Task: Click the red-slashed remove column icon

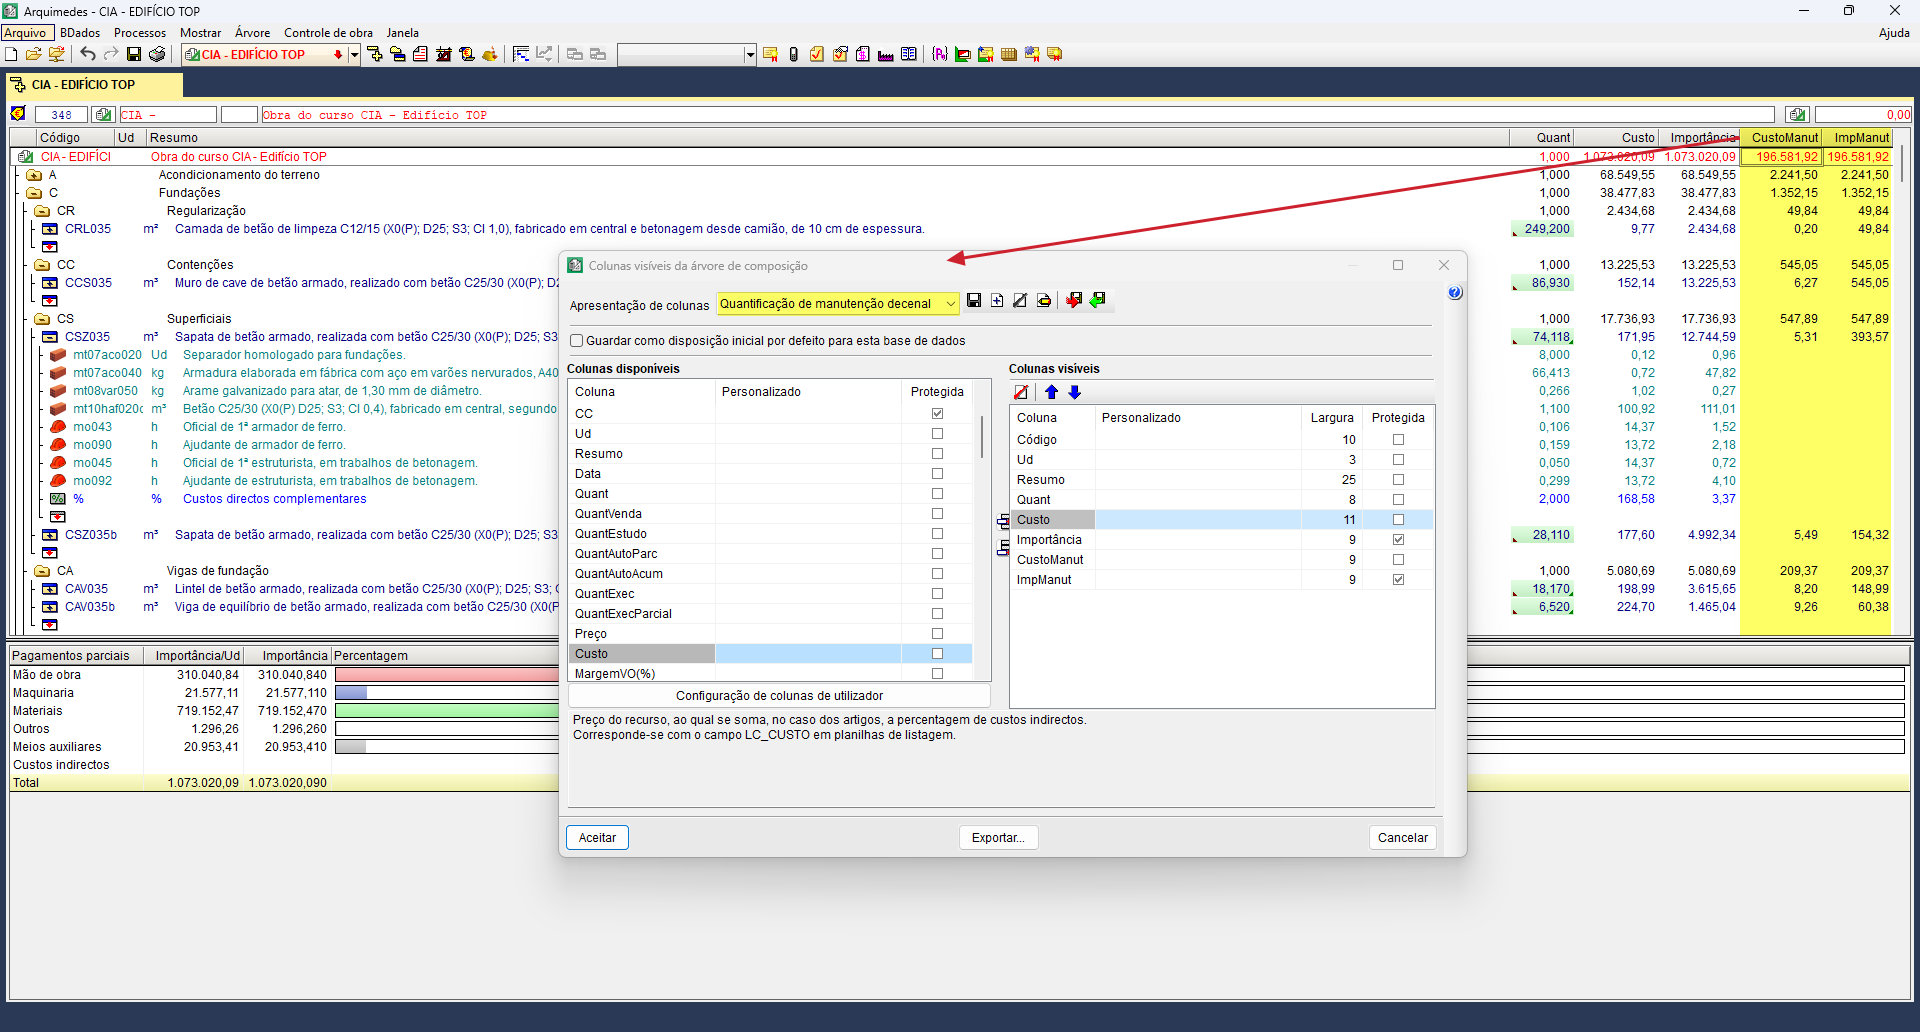Action: point(1021,393)
